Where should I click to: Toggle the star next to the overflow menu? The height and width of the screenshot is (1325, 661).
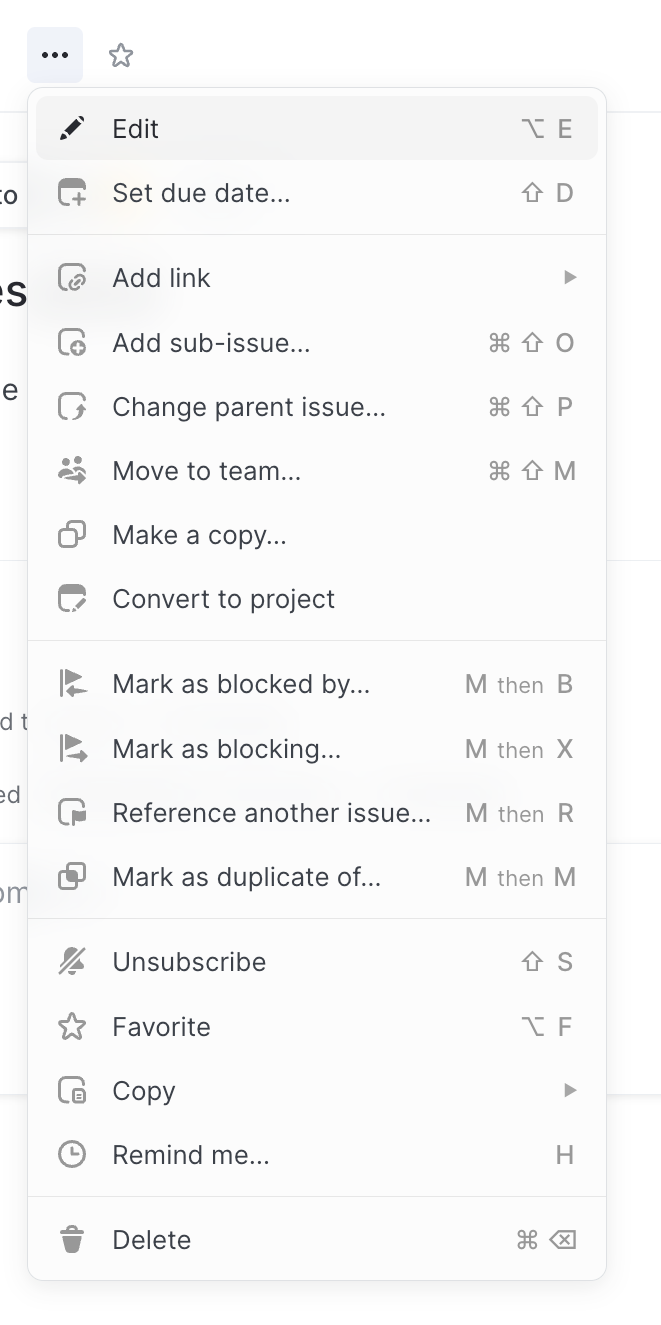tap(120, 55)
